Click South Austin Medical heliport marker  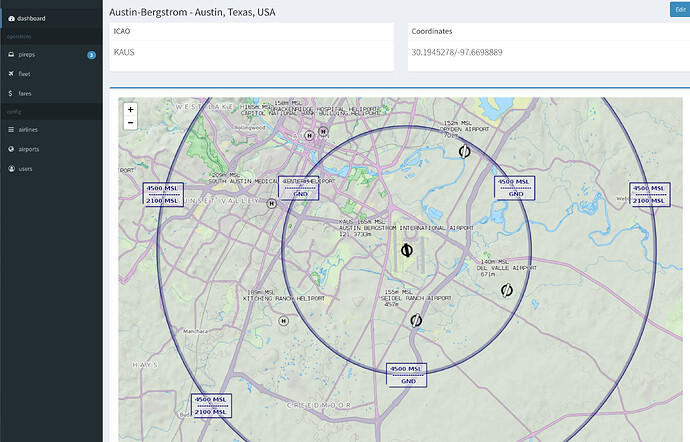tap(272, 204)
